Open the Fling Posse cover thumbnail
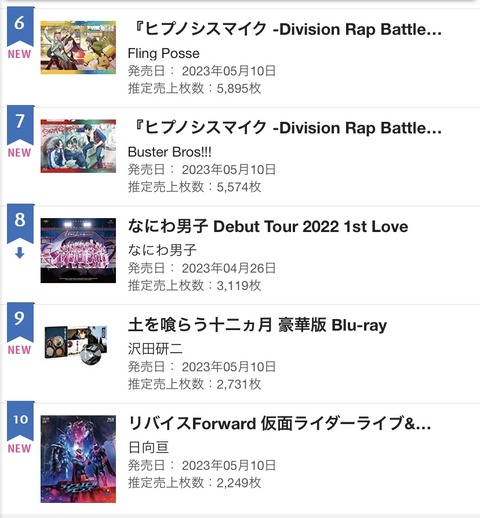The height and width of the screenshot is (518, 480). (78, 47)
